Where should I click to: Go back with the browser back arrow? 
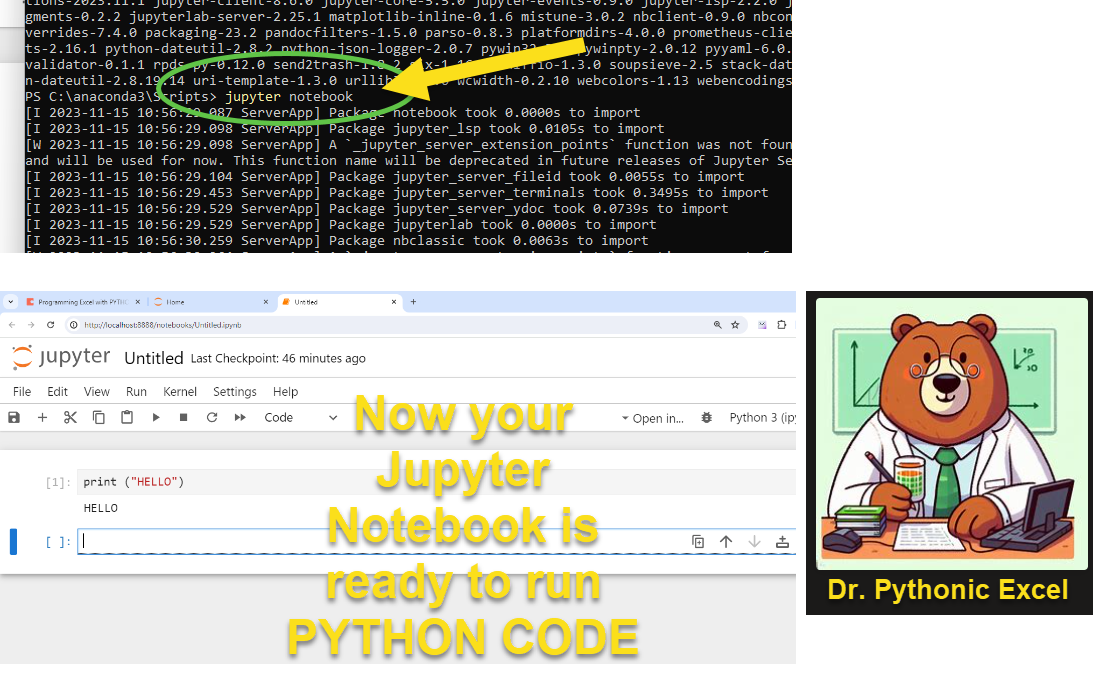[12, 325]
